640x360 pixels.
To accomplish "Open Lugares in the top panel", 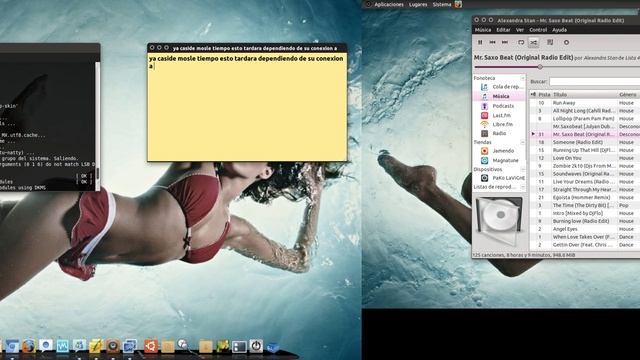I will (x=418, y=4).
